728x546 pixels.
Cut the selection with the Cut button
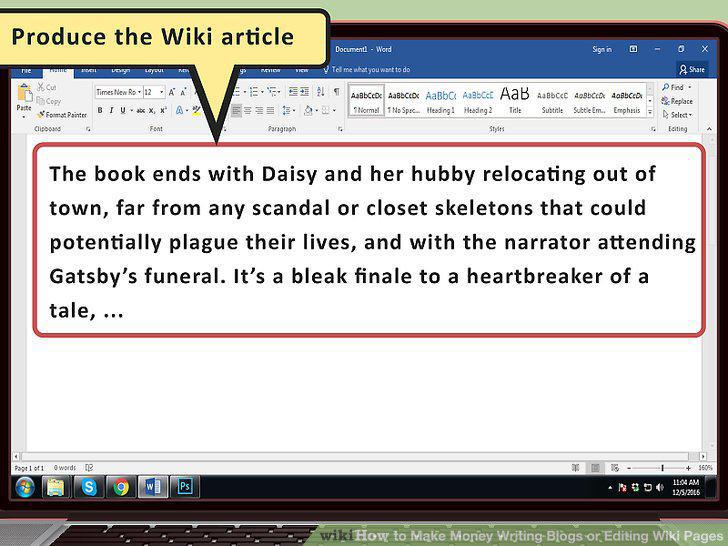tap(46, 87)
